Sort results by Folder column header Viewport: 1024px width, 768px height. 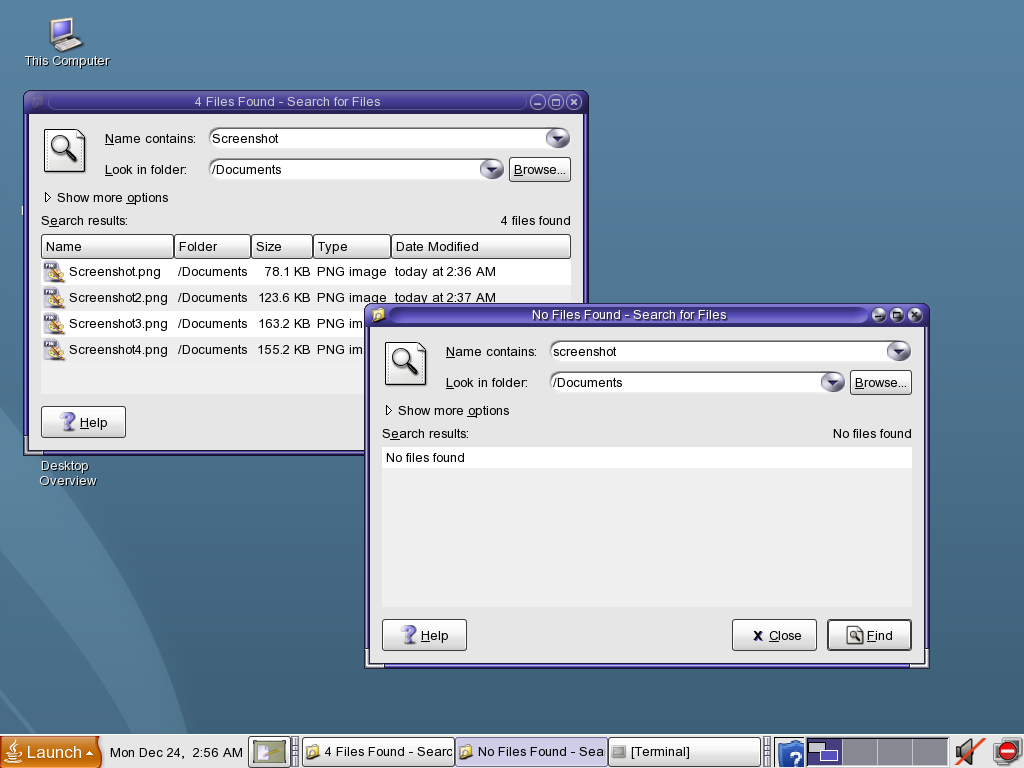[212, 247]
